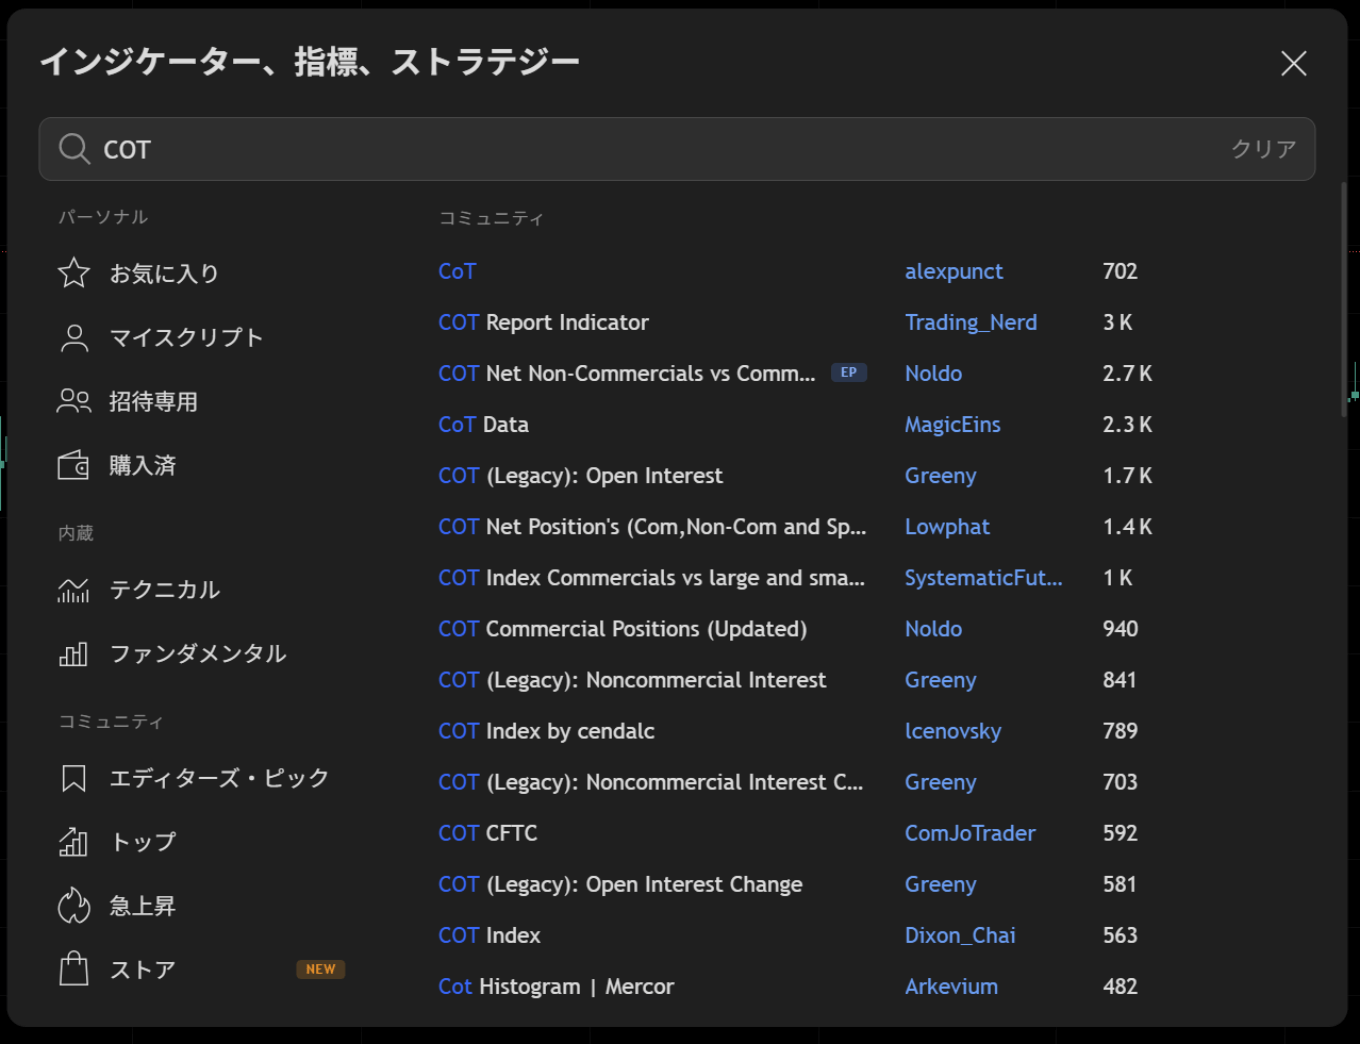Open the CoT indicator by alexpunct
The width and height of the screenshot is (1360, 1044).
(x=456, y=271)
